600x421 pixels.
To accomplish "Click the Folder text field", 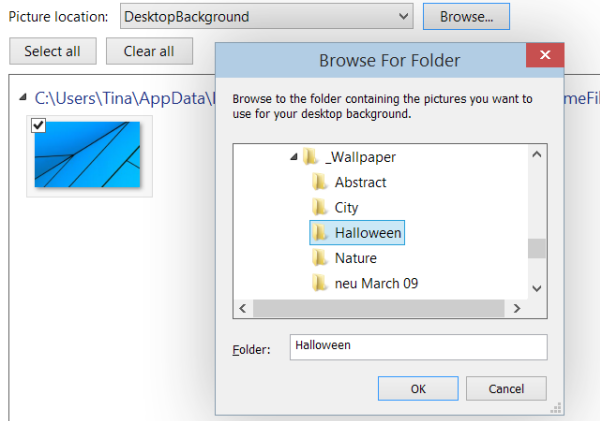I will click(419, 347).
